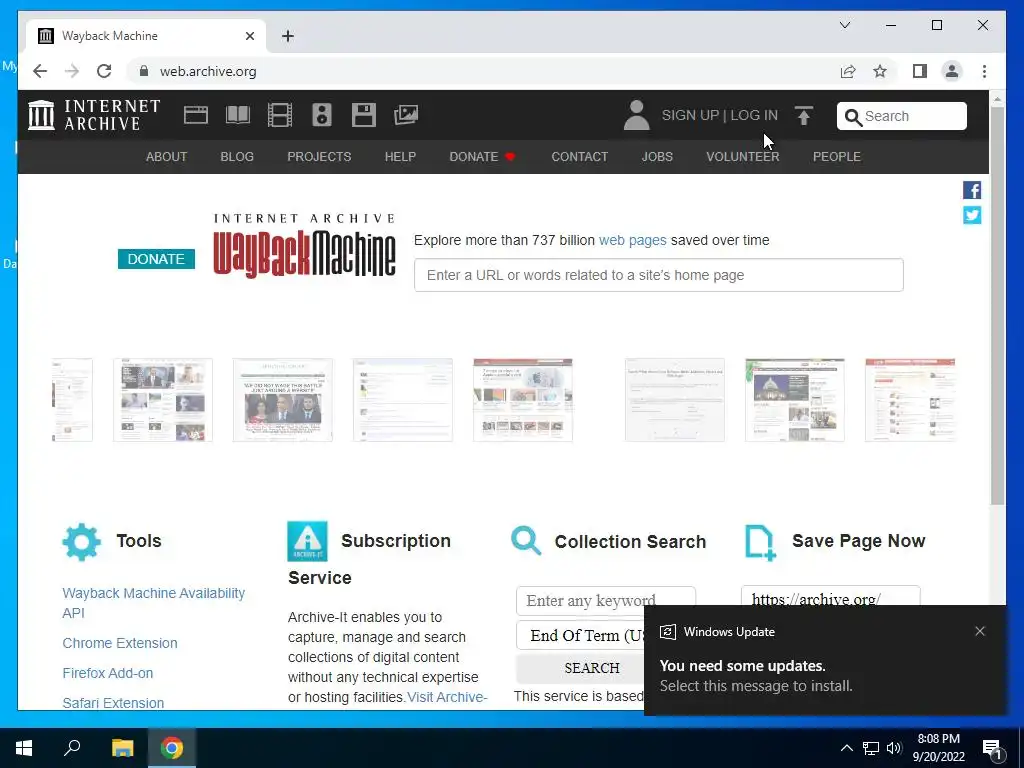Open the Capitol building page thumbnail

click(x=794, y=400)
